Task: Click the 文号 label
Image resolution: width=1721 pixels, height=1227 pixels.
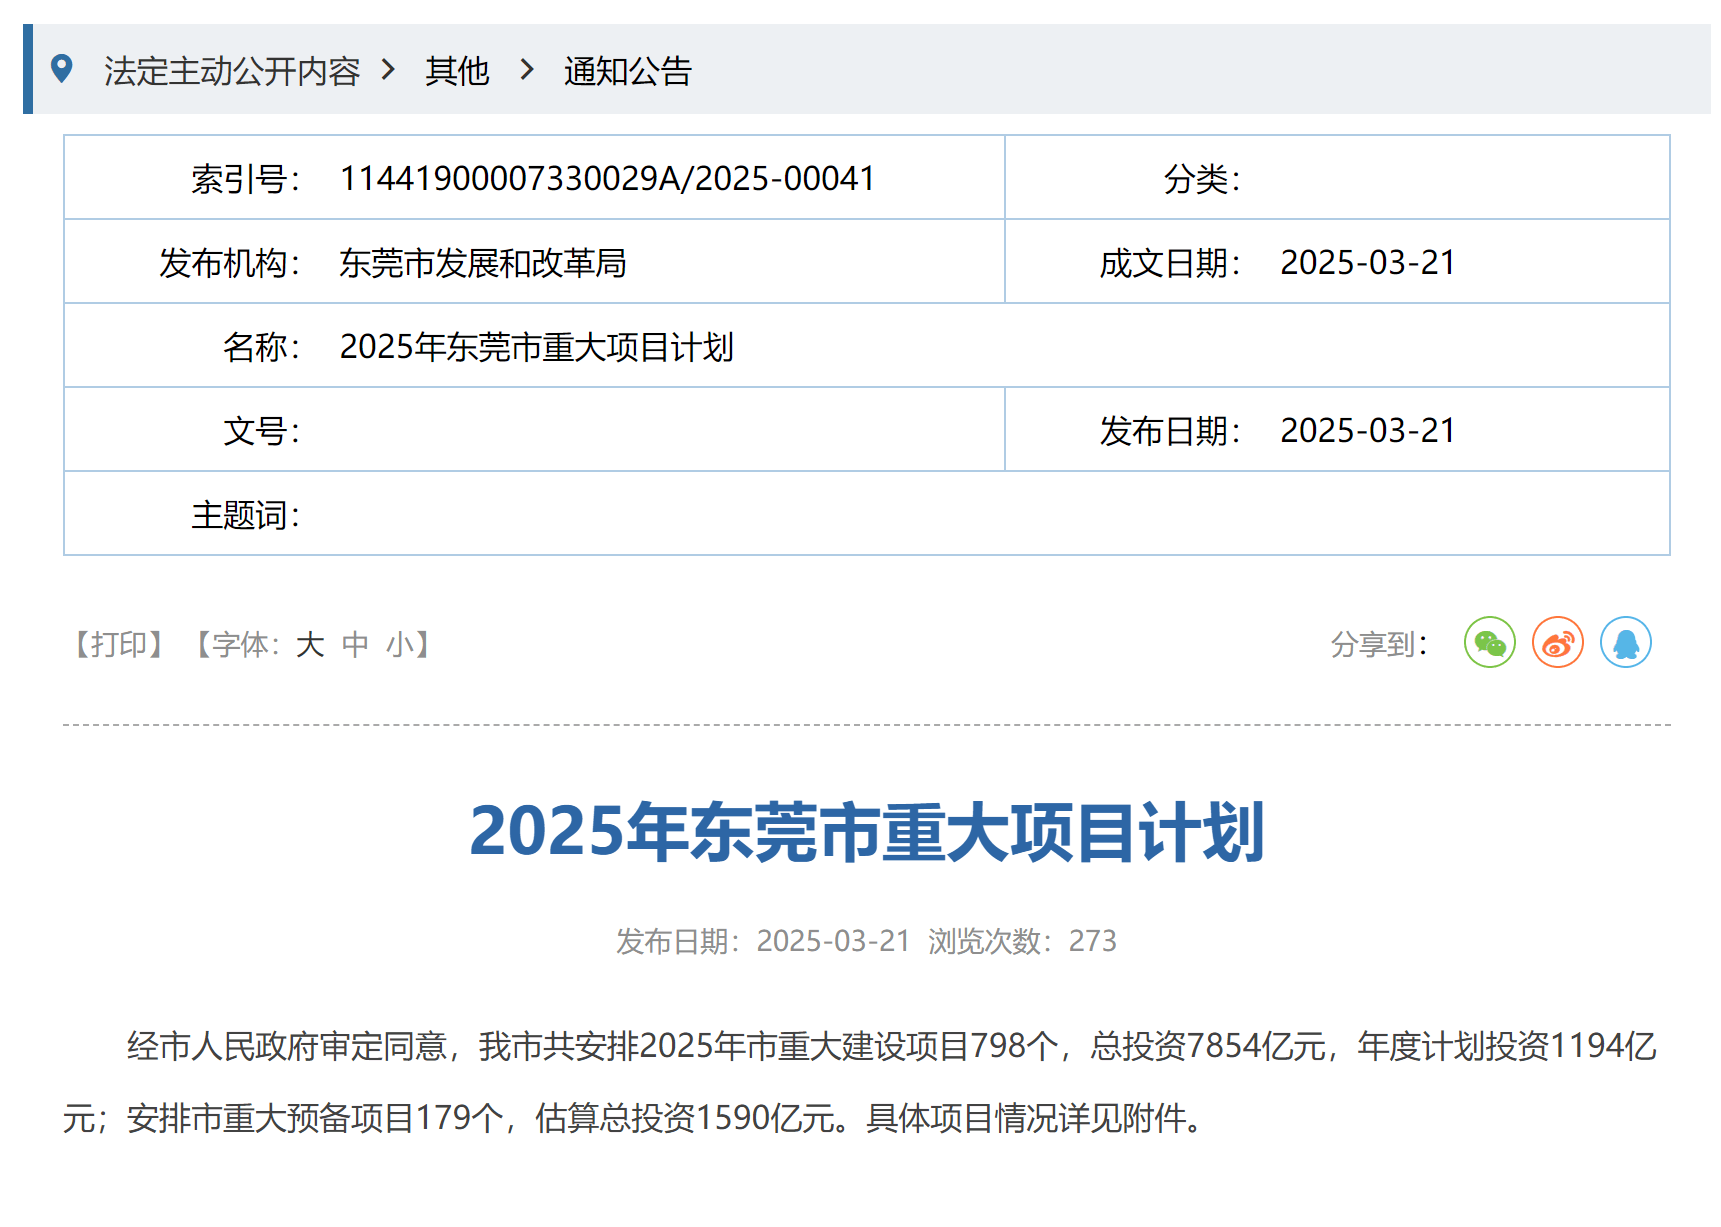Action: point(262,431)
